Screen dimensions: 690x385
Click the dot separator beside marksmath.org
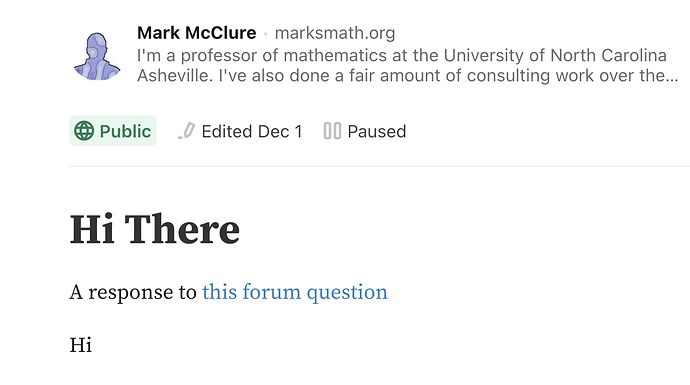pyautogui.click(x=266, y=33)
